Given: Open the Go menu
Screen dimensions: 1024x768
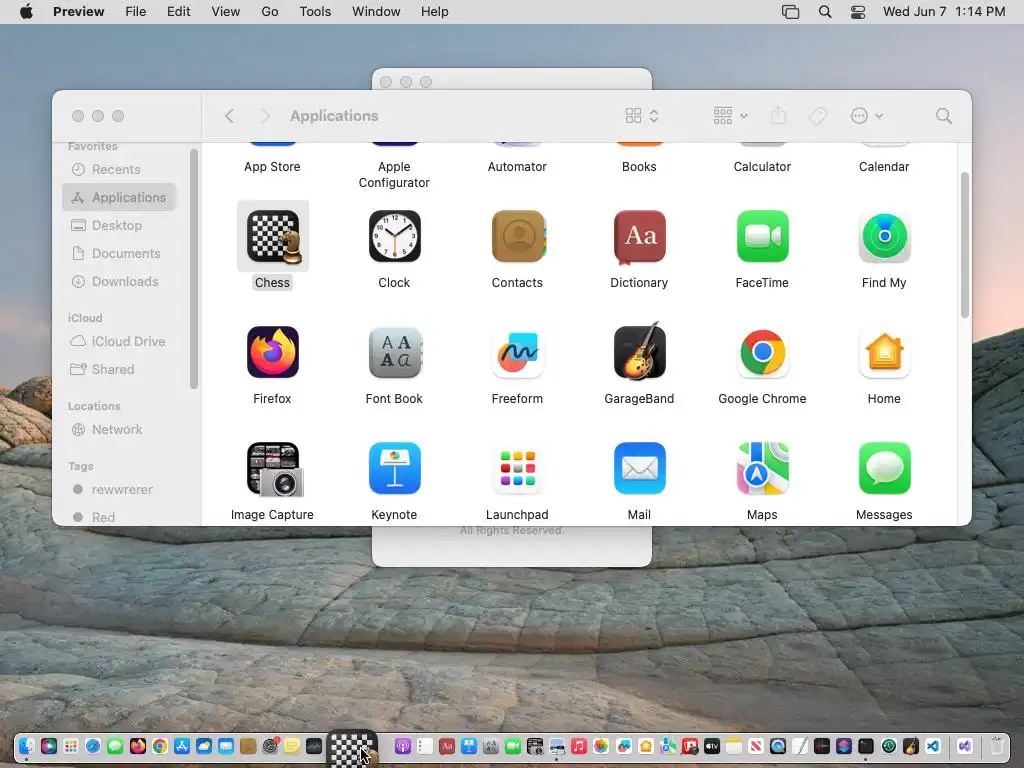Looking at the screenshot, I should tap(270, 12).
